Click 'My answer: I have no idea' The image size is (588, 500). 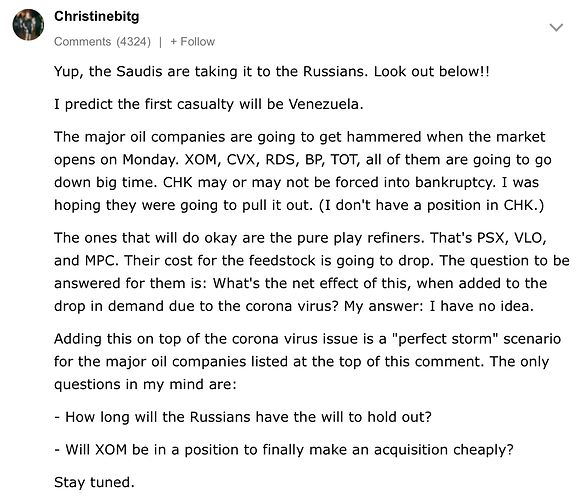tap(439, 306)
